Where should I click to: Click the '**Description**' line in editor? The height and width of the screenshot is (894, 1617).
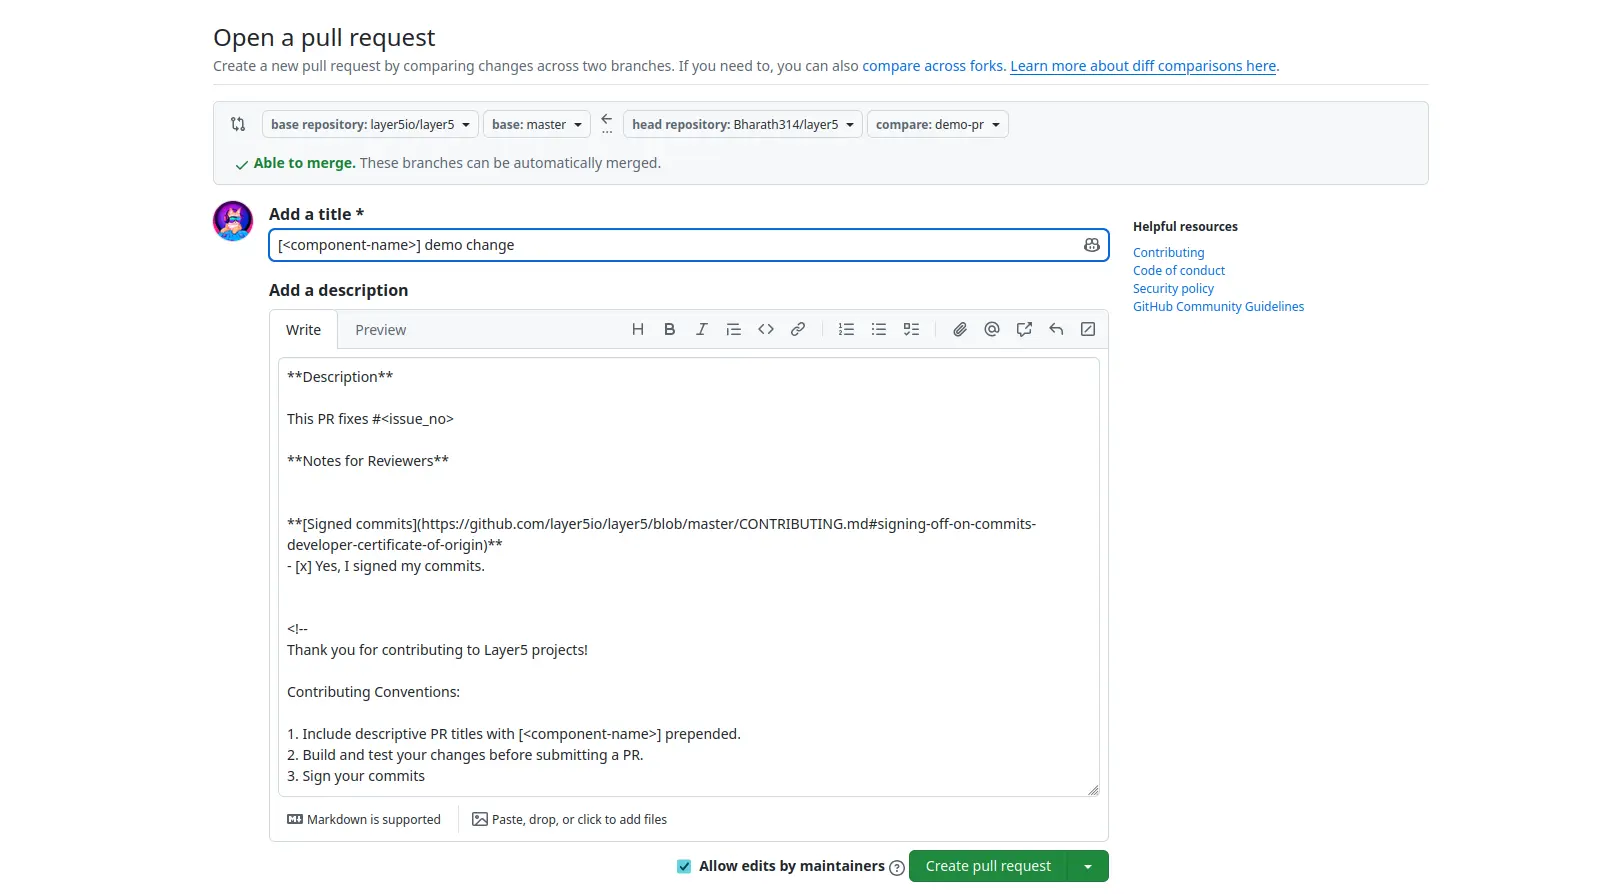point(340,377)
